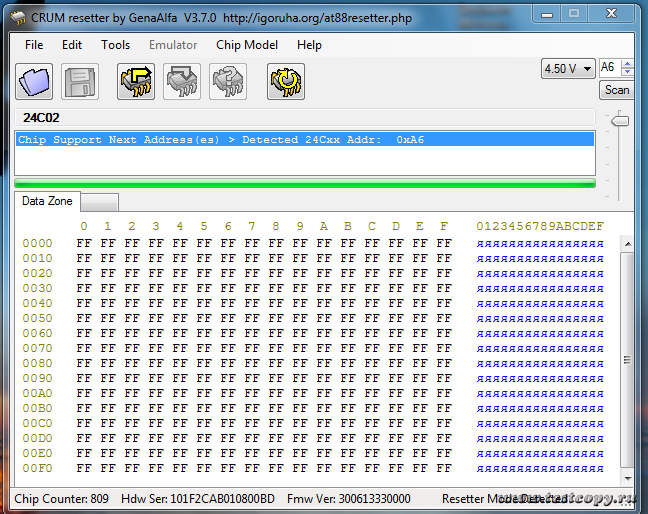Click the vertical slider handle on the right

pos(620,121)
